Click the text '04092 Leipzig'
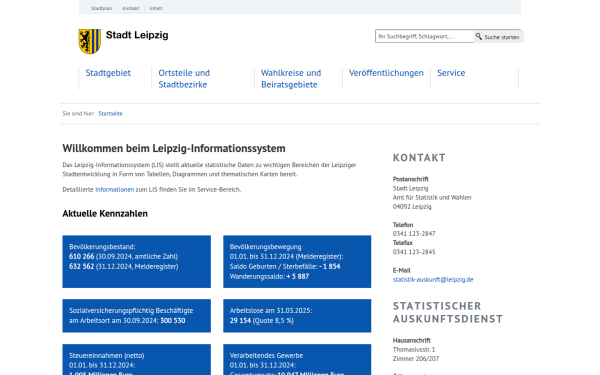 (x=412, y=207)
